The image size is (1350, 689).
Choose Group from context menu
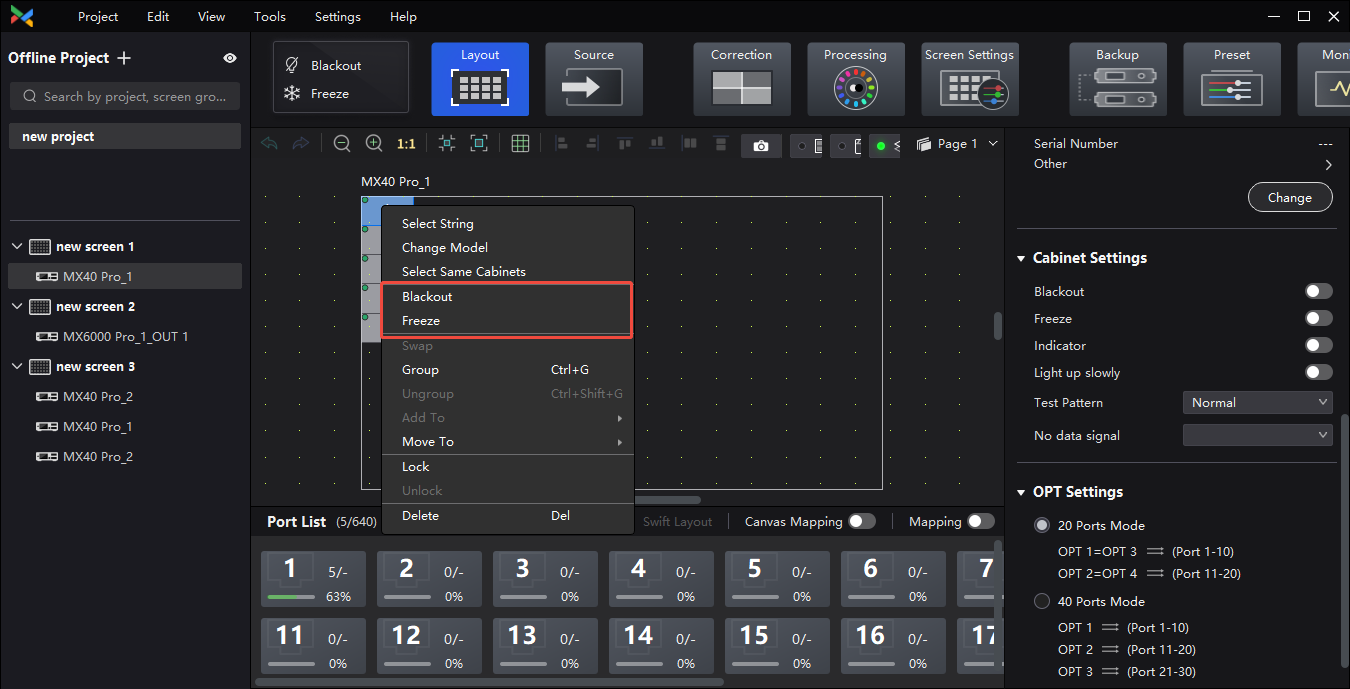click(x=508, y=369)
